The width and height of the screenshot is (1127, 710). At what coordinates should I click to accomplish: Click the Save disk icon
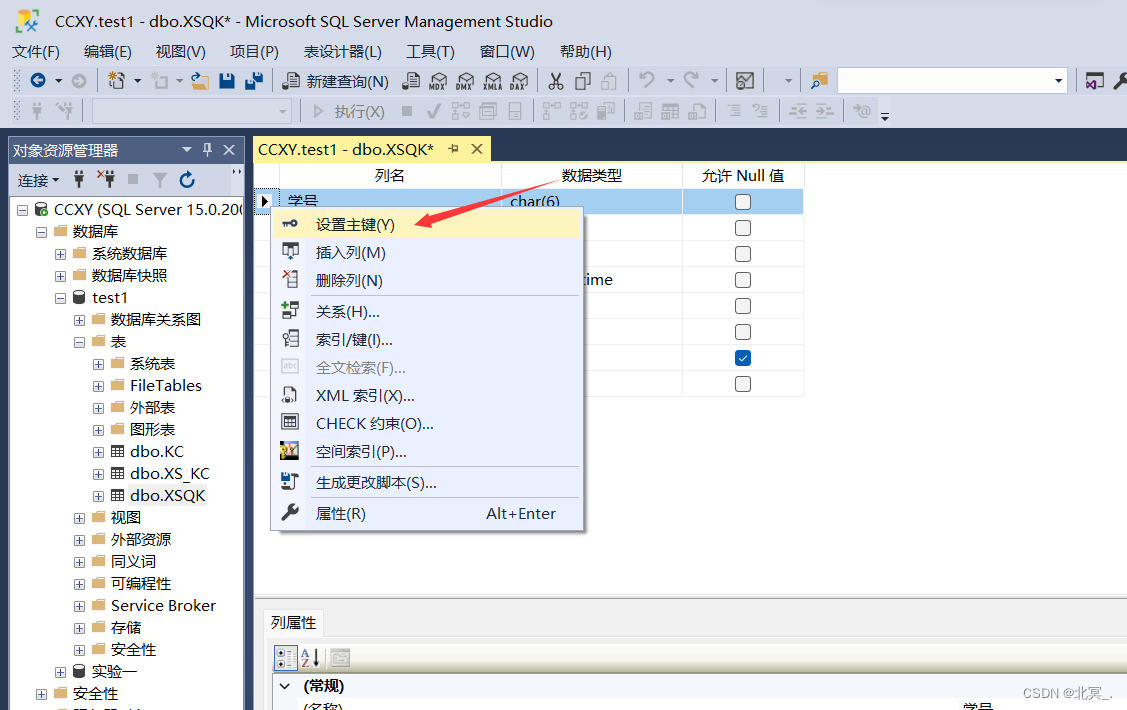(227, 81)
